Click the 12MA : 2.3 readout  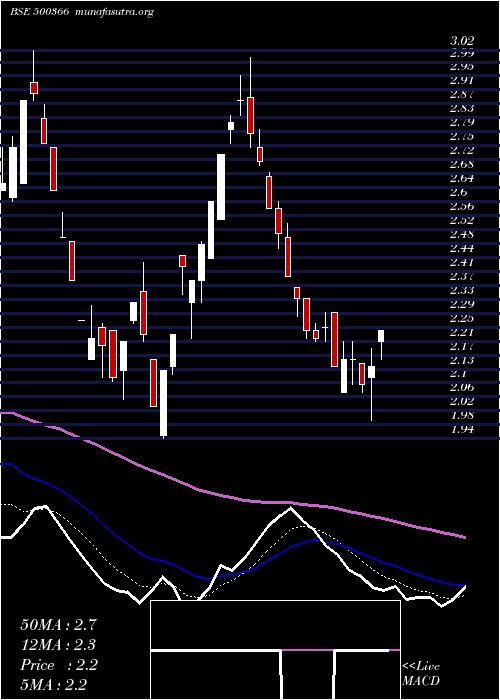58,645
